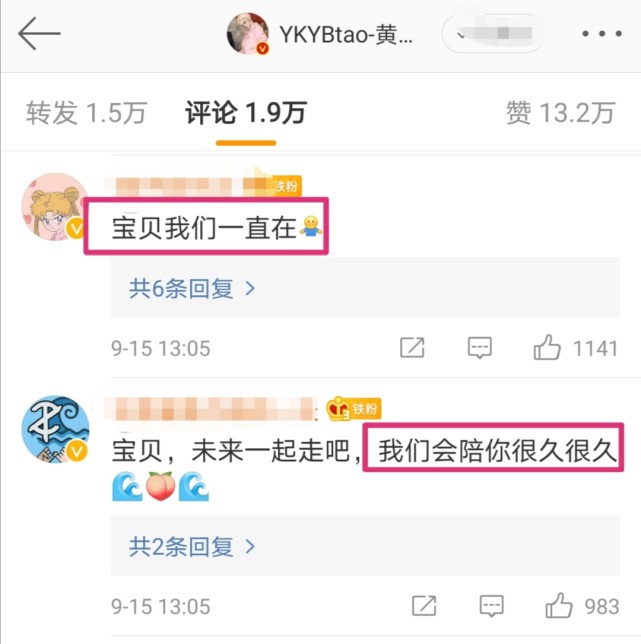The image size is (641, 644).
Task: Open YKYBtao profile avatar in header
Action: [248, 33]
